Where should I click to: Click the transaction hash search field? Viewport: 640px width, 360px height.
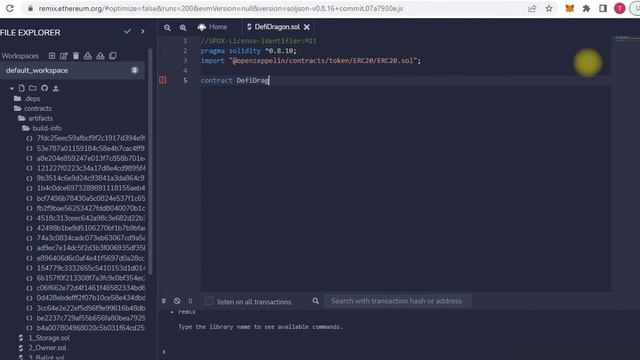(x=398, y=301)
